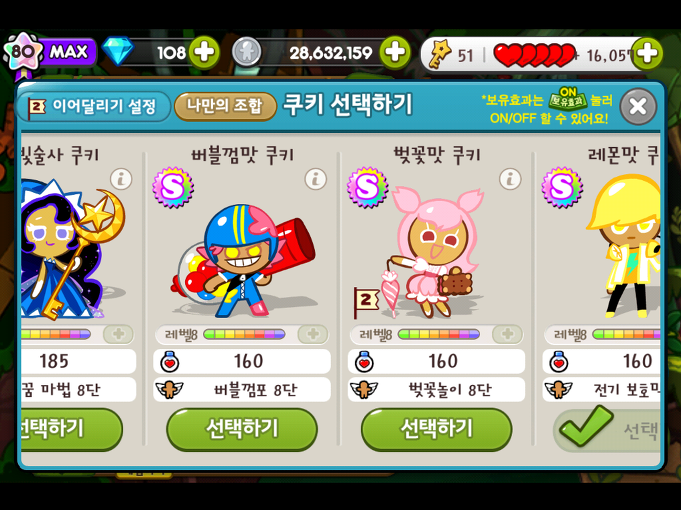Click the blue diamond crystal icon

(118, 51)
